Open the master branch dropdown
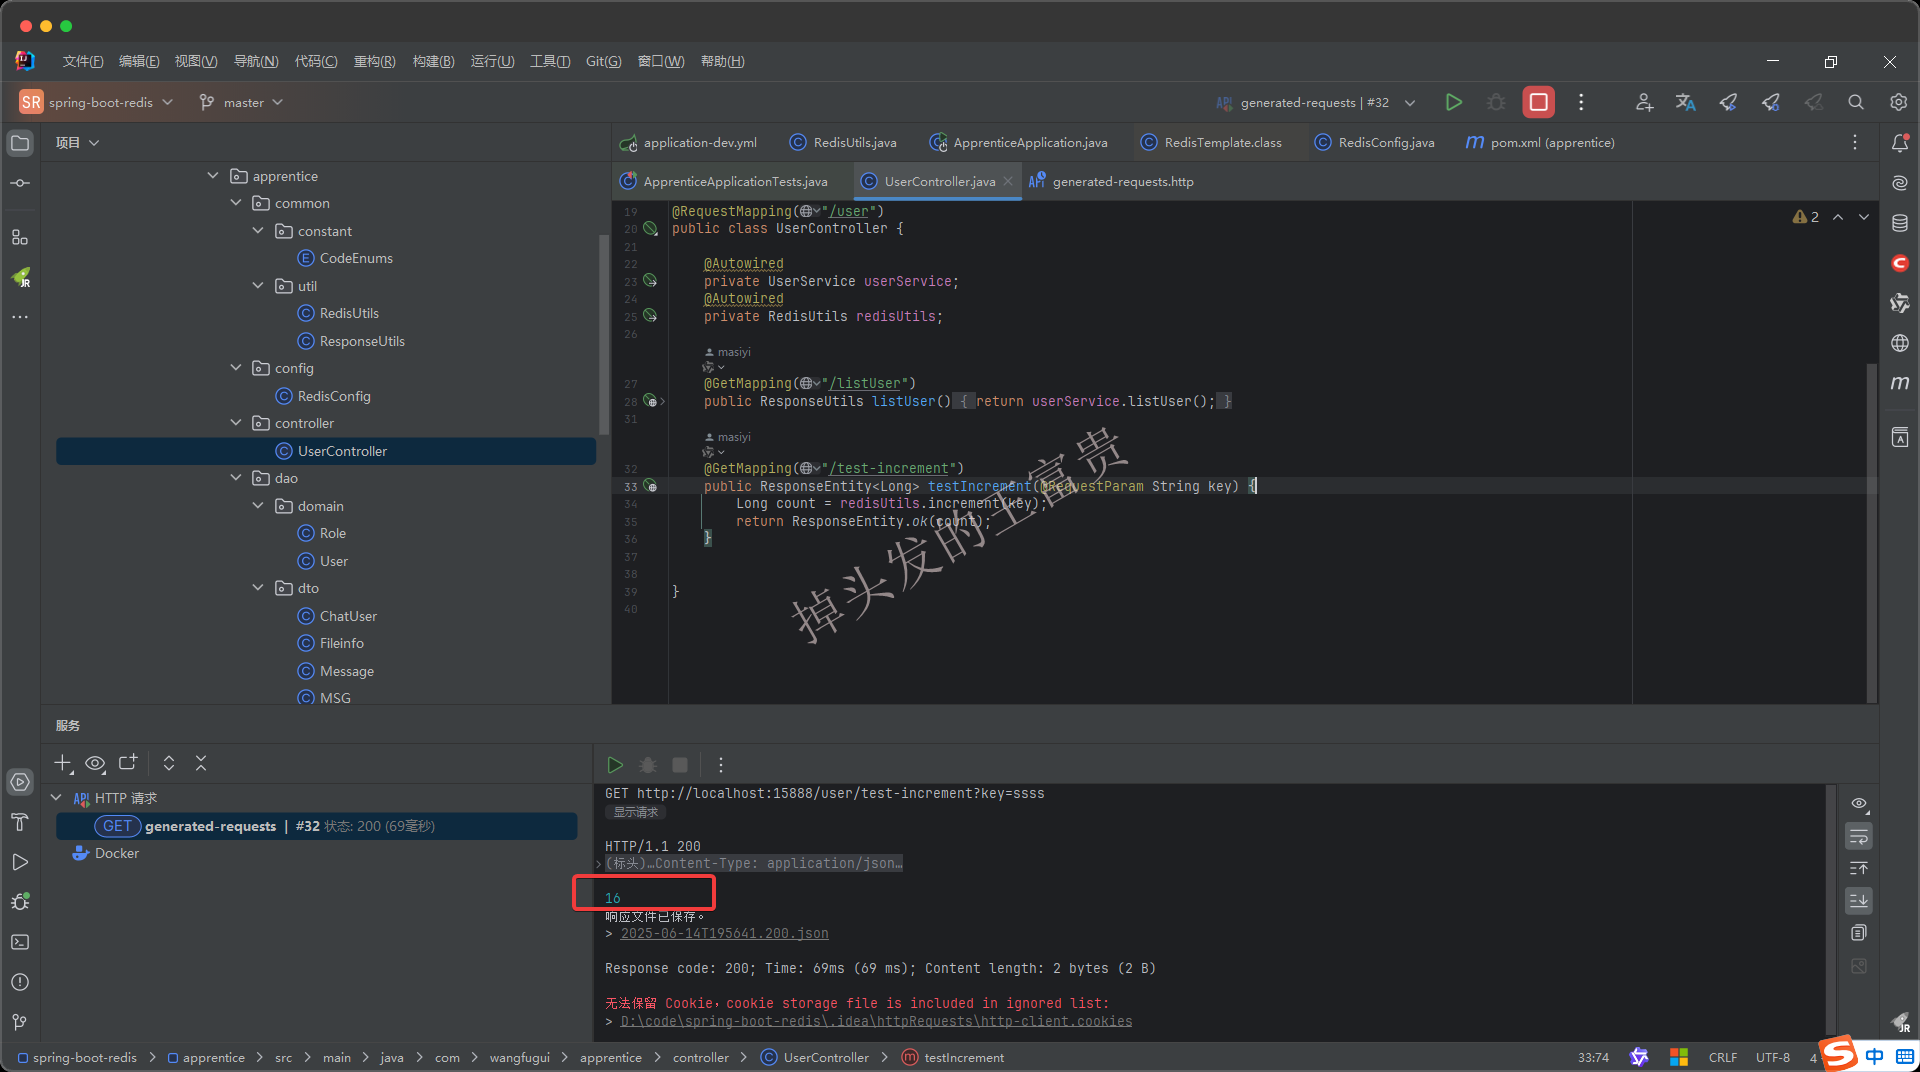 coord(241,102)
